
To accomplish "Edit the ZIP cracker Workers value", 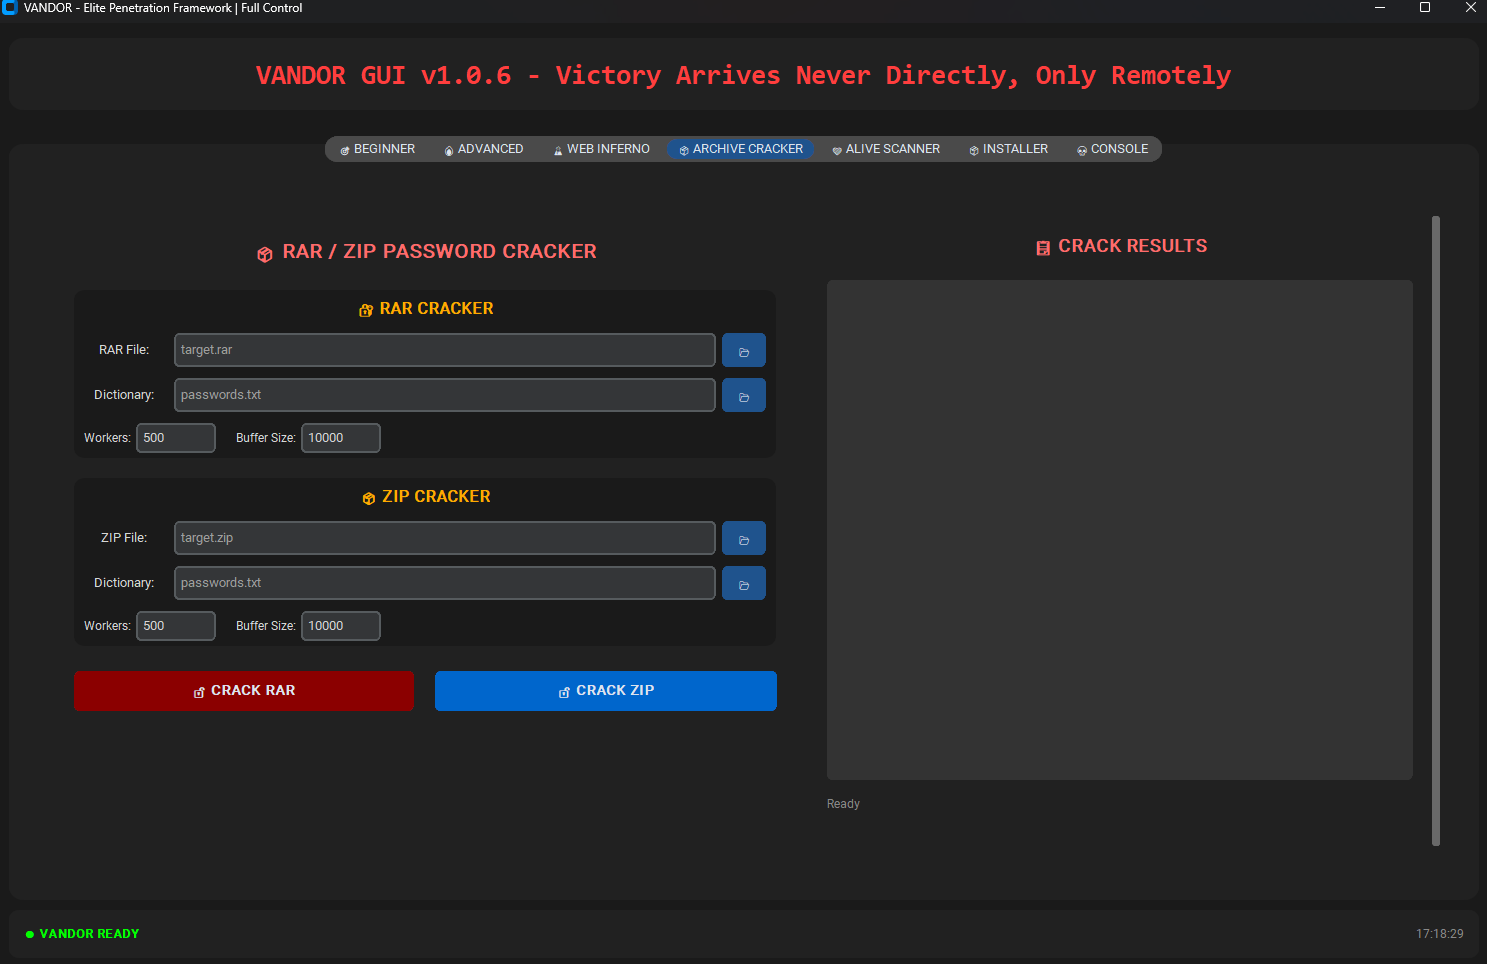I will [x=176, y=626].
